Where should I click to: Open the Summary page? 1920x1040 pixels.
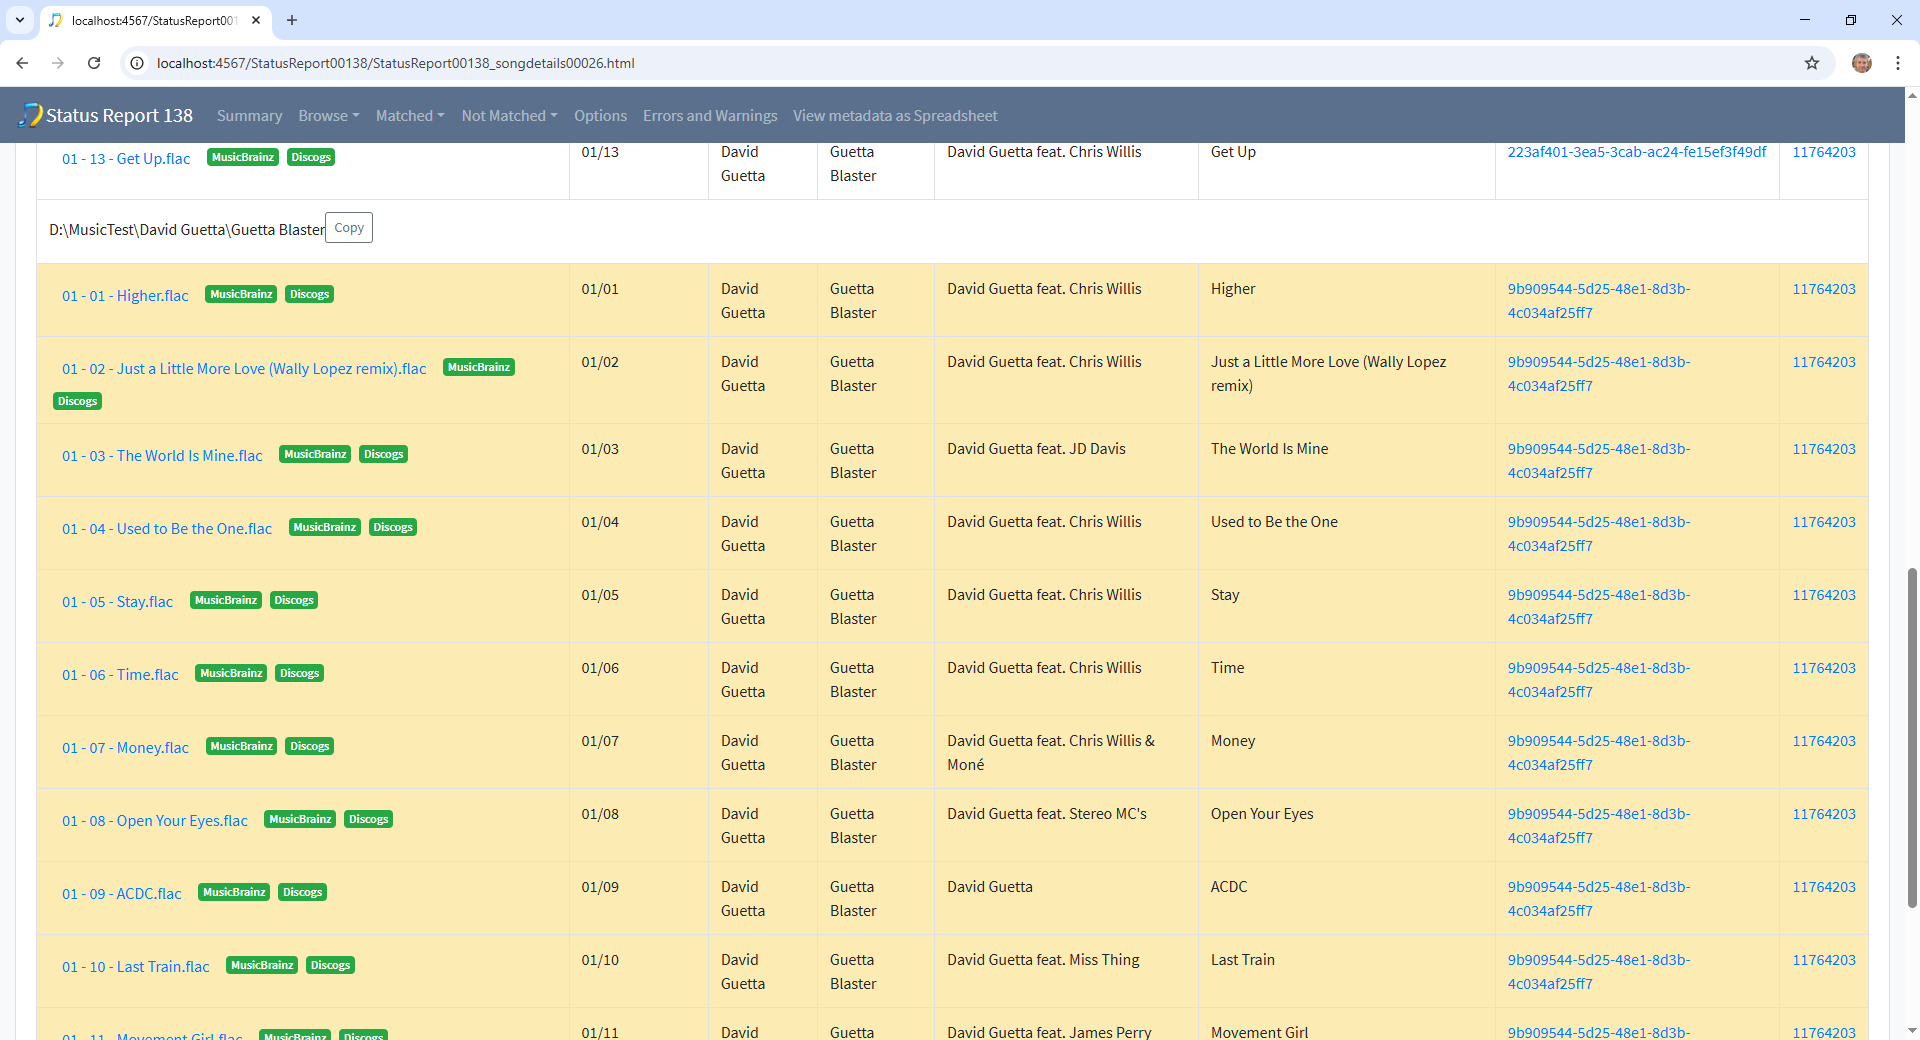(249, 116)
